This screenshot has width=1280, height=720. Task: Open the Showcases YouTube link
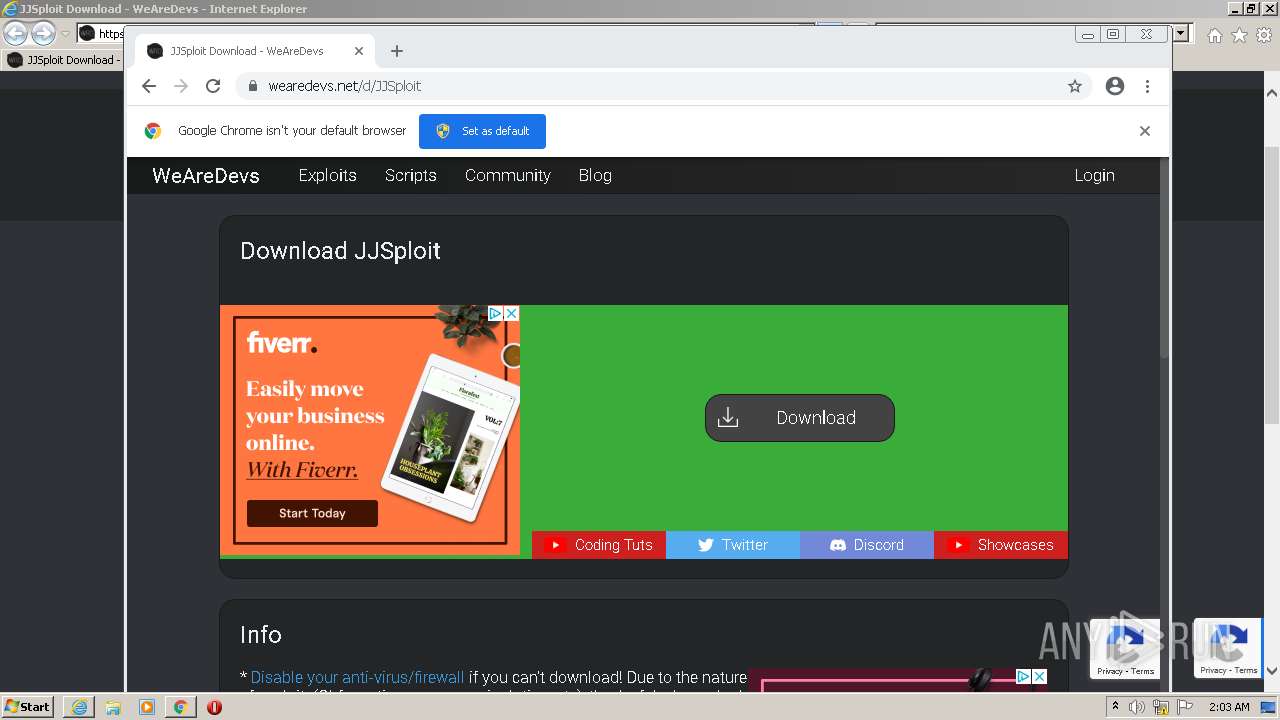[x=1001, y=545]
